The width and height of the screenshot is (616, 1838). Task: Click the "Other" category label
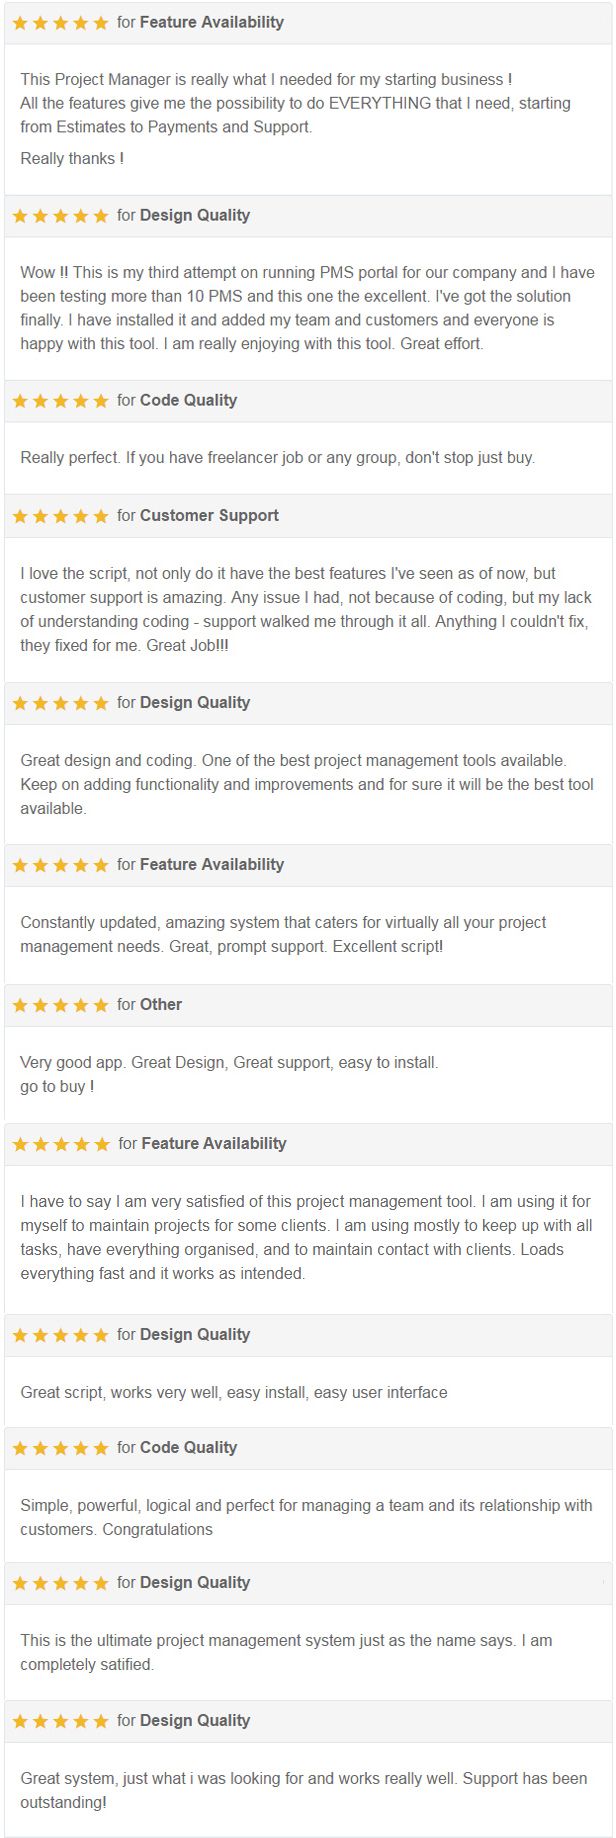click(161, 1005)
